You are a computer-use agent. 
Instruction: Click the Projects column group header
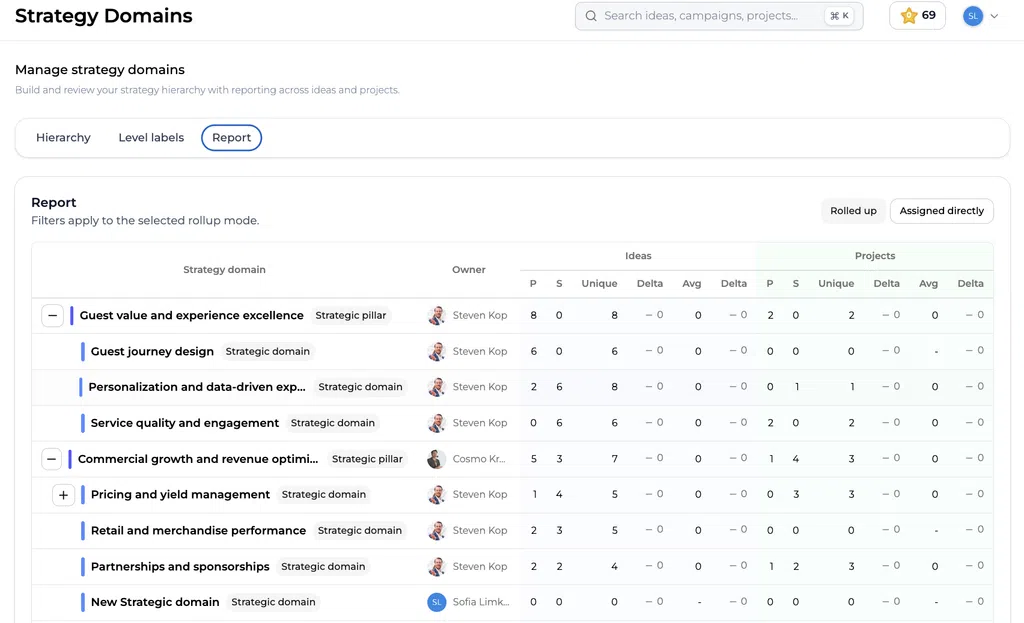(874, 256)
